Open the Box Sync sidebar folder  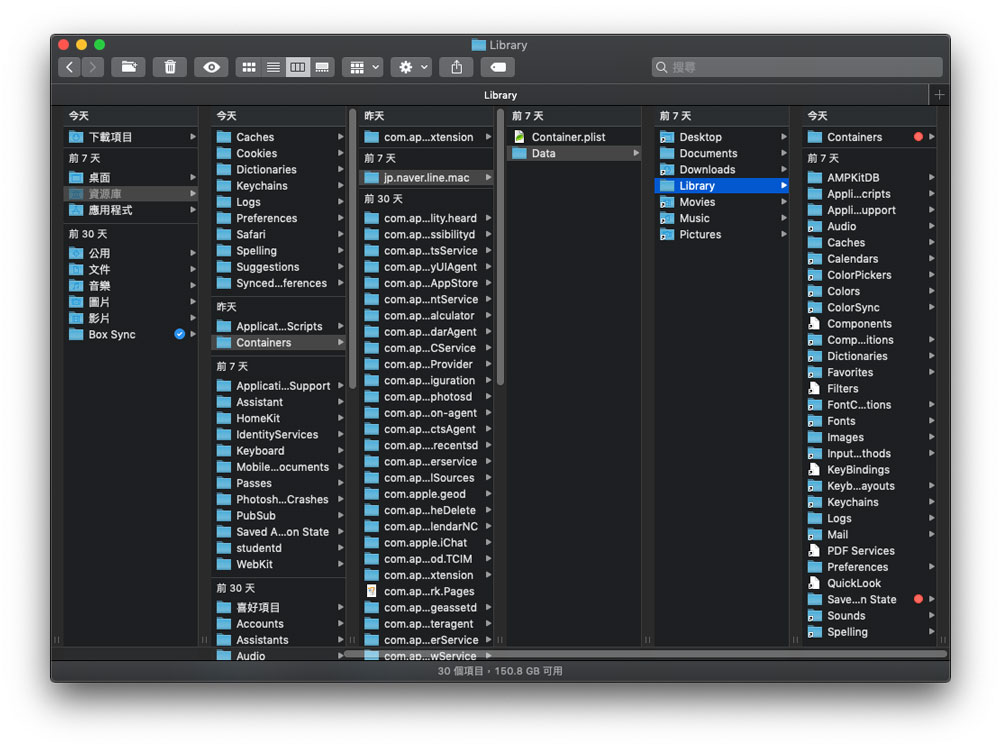tap(111, 334)
